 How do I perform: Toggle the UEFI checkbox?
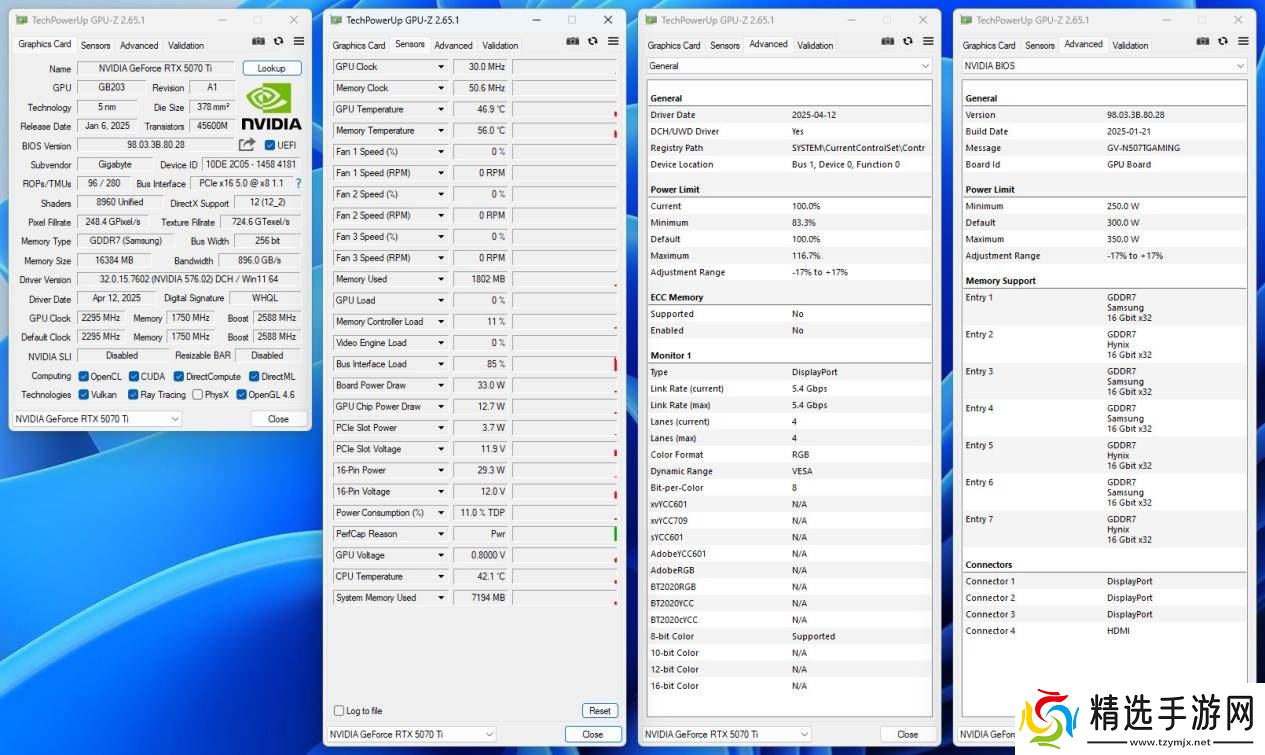[x=270, y=145]
